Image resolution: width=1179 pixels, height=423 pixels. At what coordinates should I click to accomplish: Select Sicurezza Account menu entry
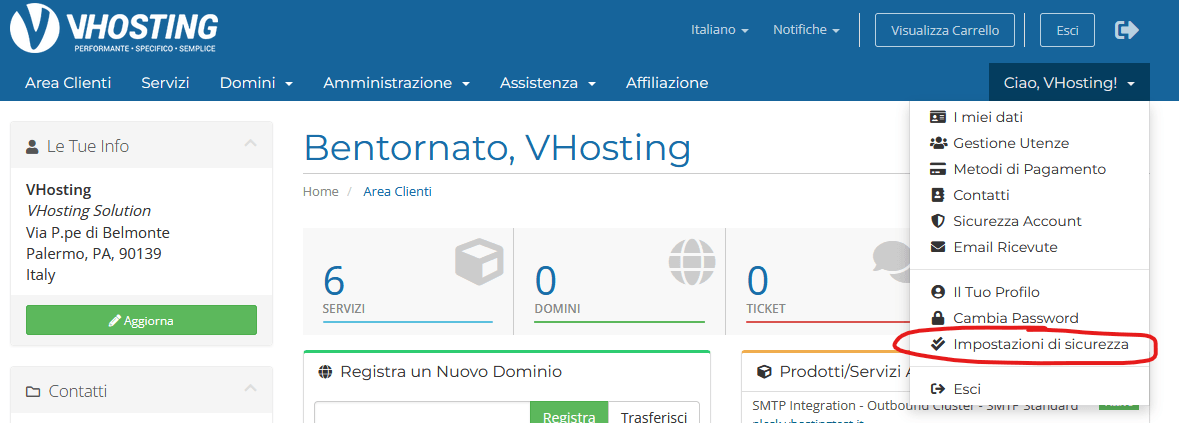tap(1029, 221)
